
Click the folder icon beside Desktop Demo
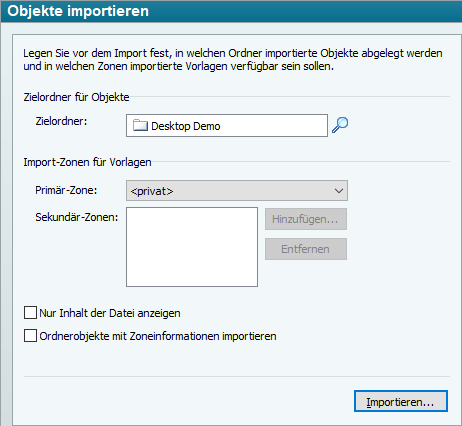coord(140,126)
